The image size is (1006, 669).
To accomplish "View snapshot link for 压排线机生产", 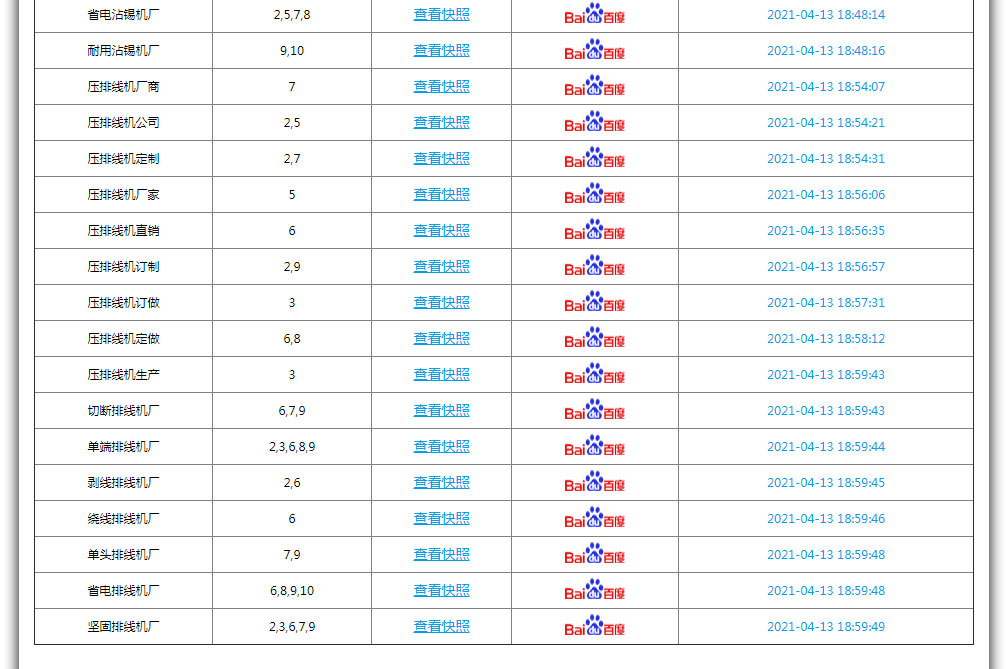I will point(441,374).
